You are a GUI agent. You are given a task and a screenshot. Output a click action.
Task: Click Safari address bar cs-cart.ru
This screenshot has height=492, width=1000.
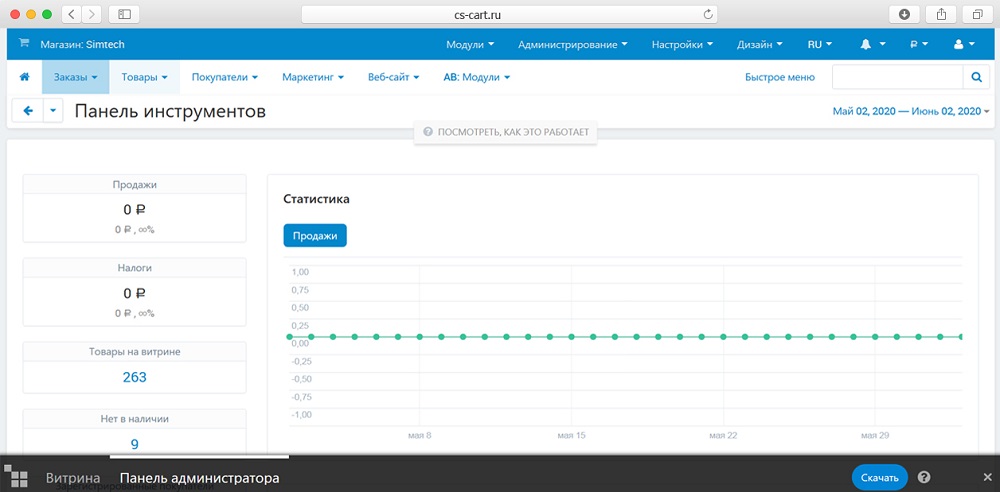pos(510,14)
